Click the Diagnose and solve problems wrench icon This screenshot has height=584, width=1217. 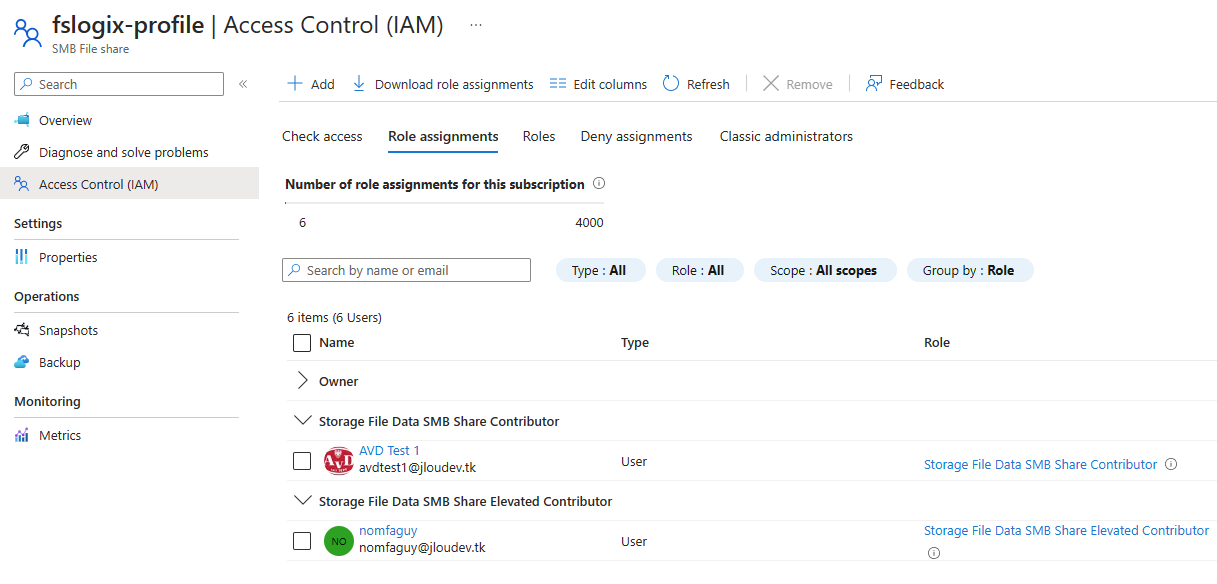tap(22, 152)
